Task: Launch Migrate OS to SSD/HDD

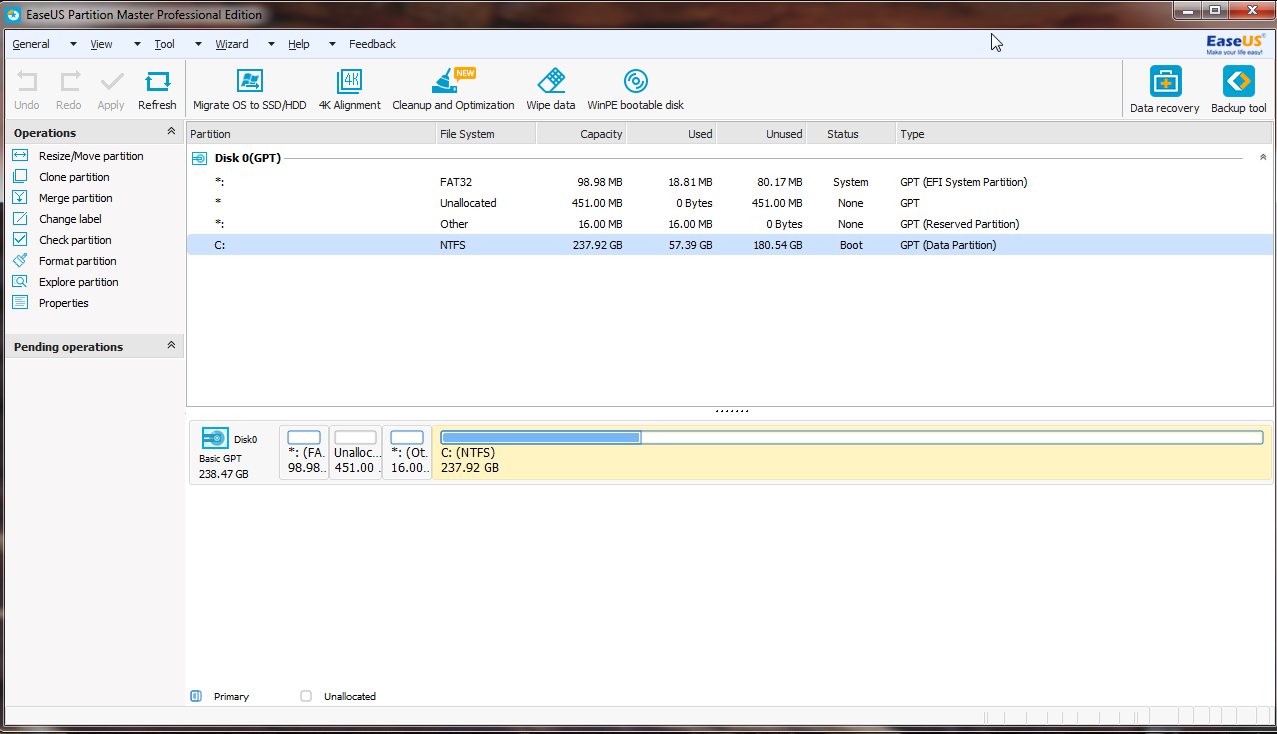Action: [x=249, y=90]
